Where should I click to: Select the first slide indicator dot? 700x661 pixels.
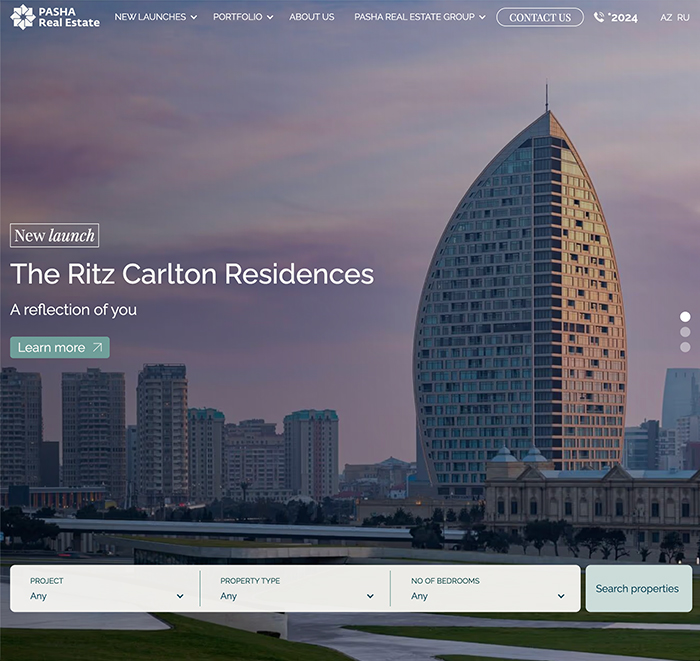tap(685, 316)
